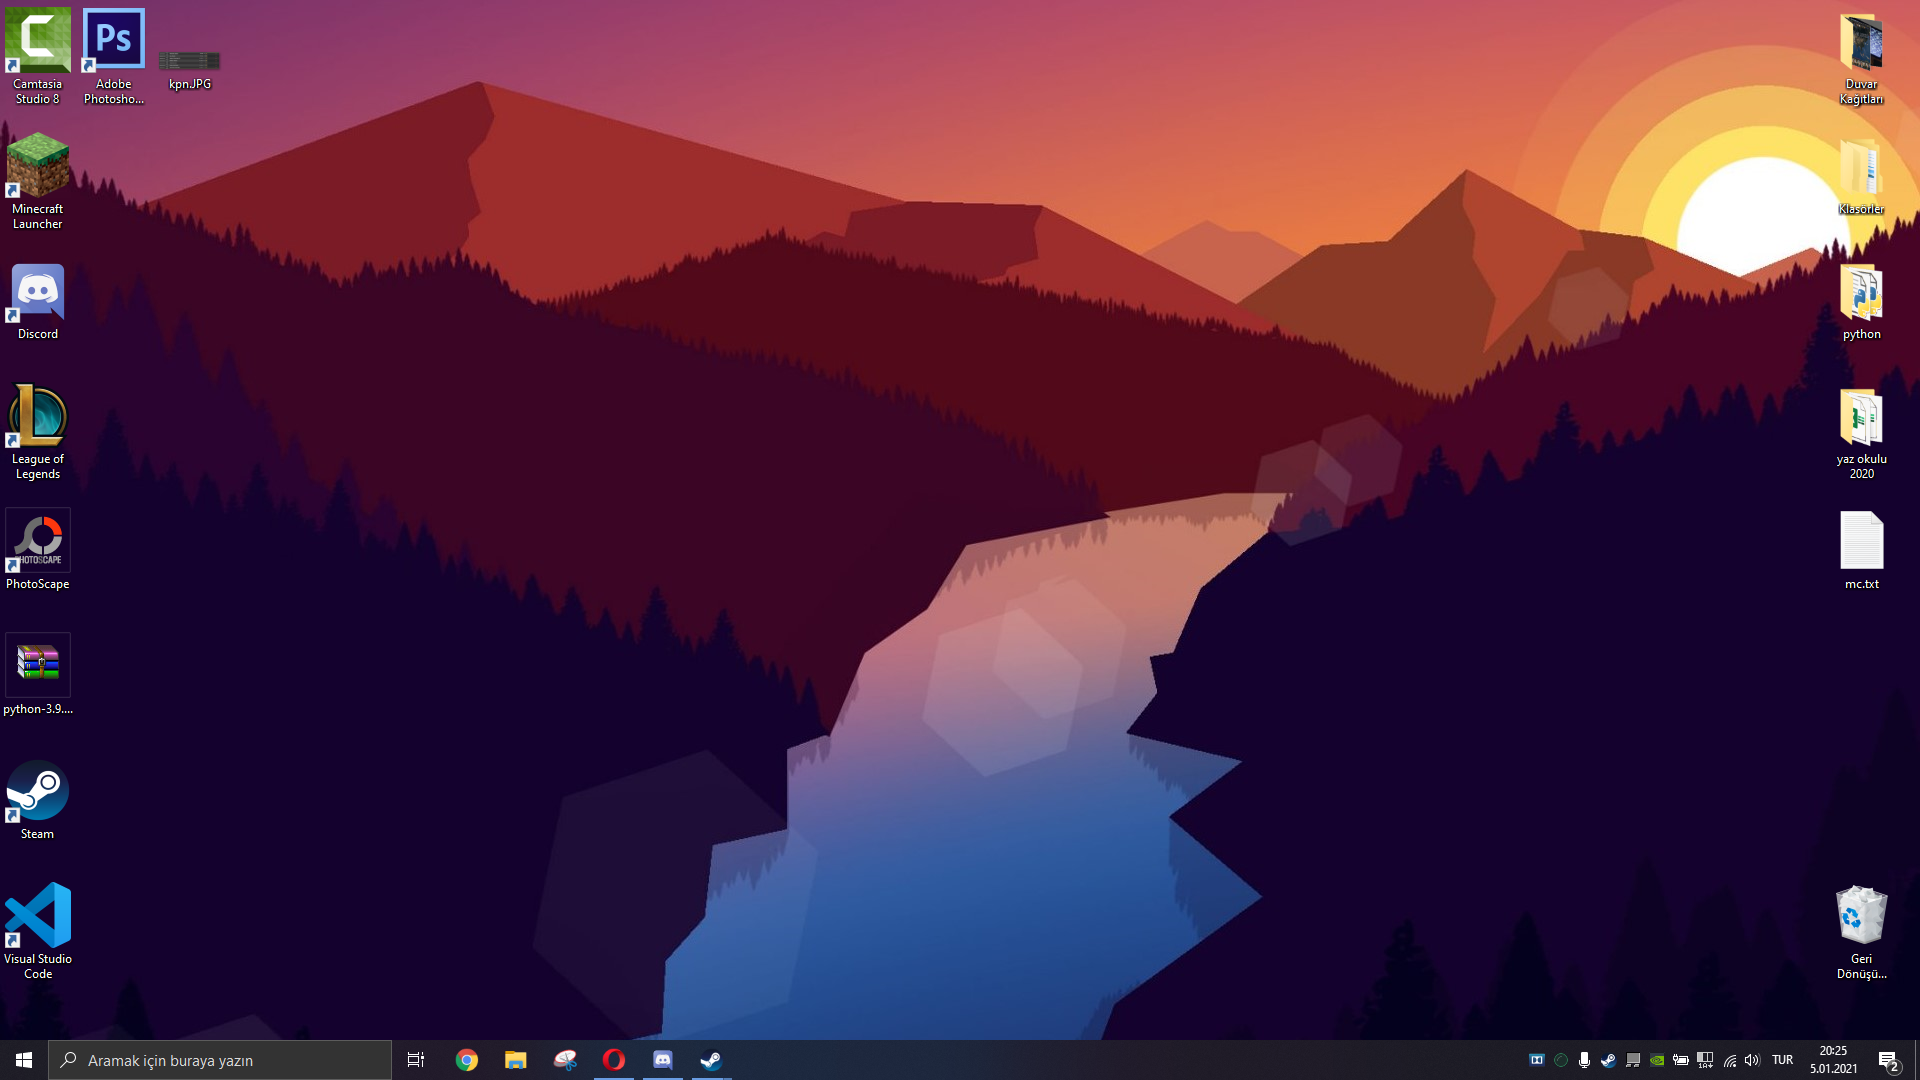Open Google Chrome from the taskbar
The width and height of the screenshot is (1920, 1080).
click(466, 1060)
